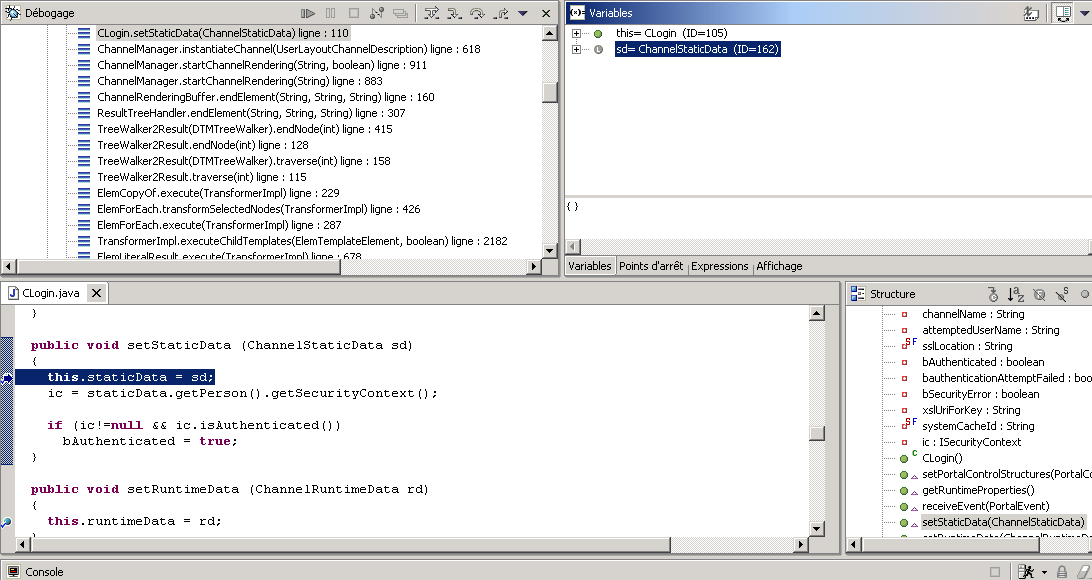Clear the Console with the eraser icon

click(1084, 572)
